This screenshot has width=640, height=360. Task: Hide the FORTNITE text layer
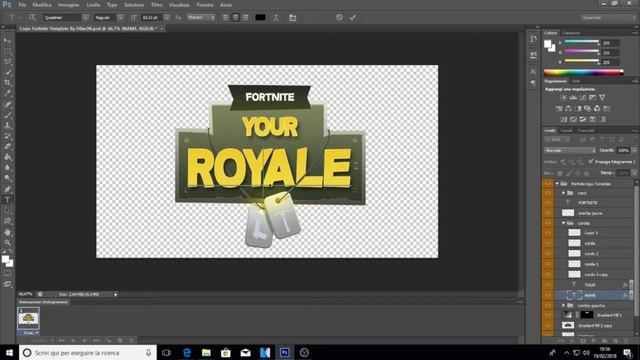click(x=547, y=202)
